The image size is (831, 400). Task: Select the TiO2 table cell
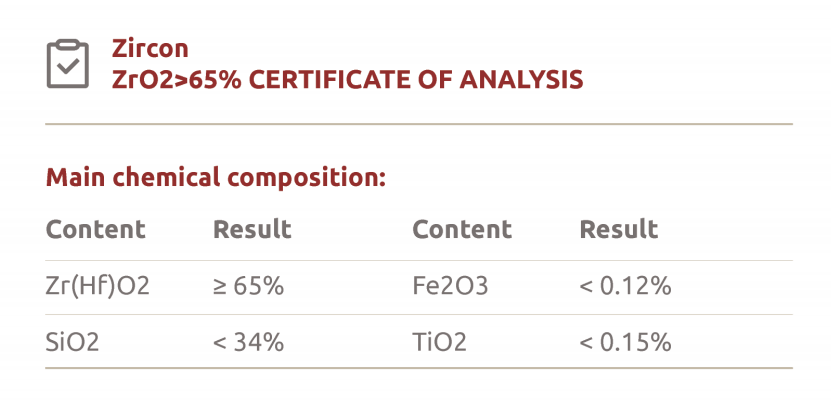439,342
